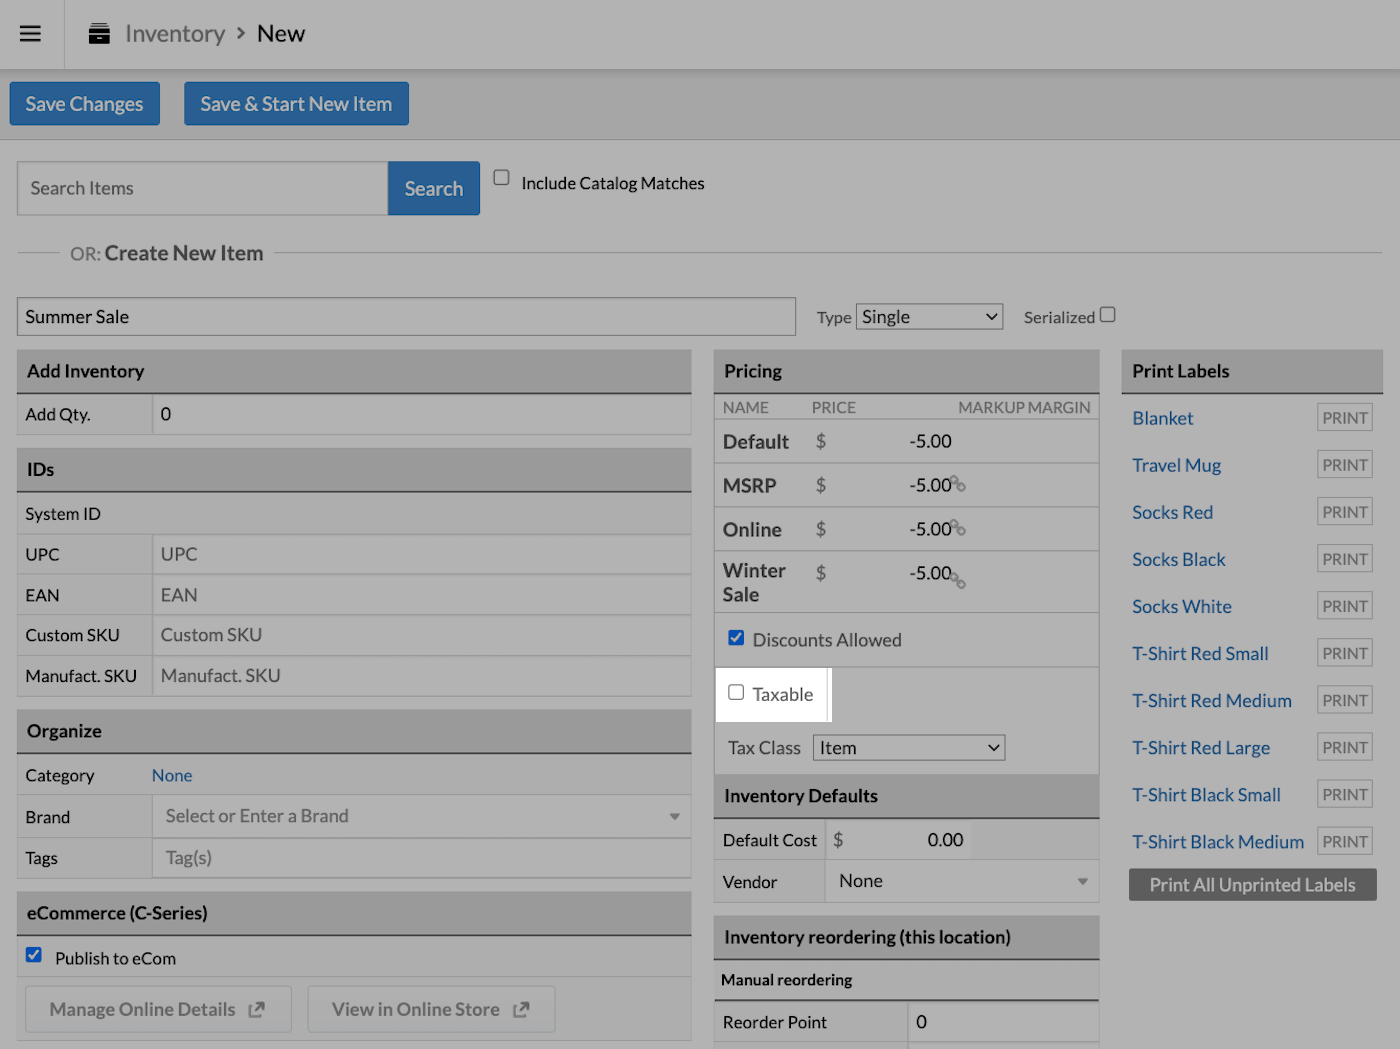Screen dimensions: 1400x1049
Task: Open the Socks Red label link
Action: tap(1173, 513)
